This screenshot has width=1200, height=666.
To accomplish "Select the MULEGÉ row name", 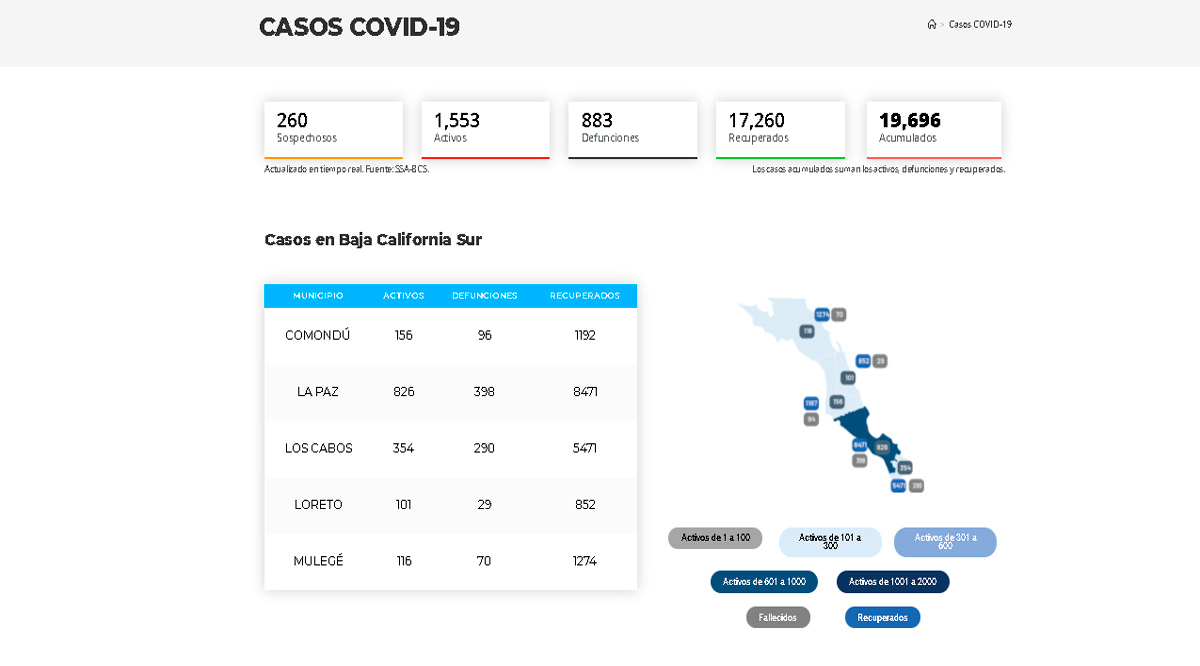I will (318, 561).
